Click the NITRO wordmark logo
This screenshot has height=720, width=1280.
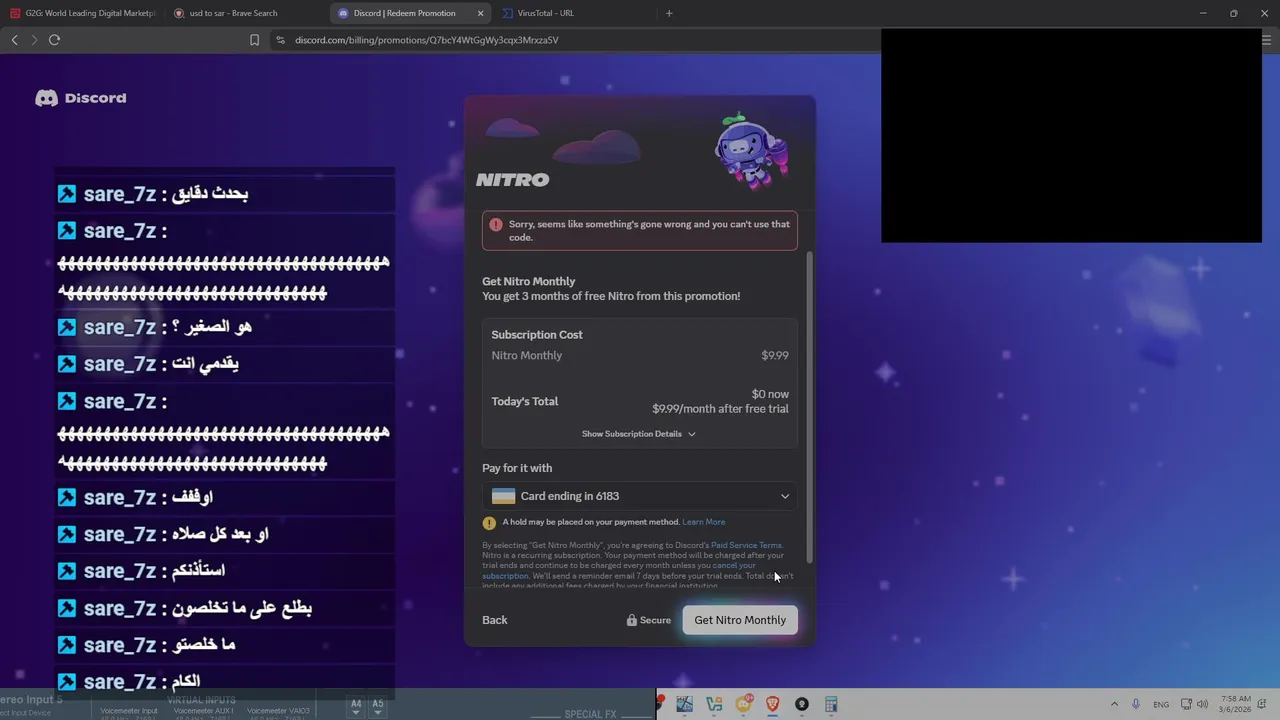pos(512,180)
